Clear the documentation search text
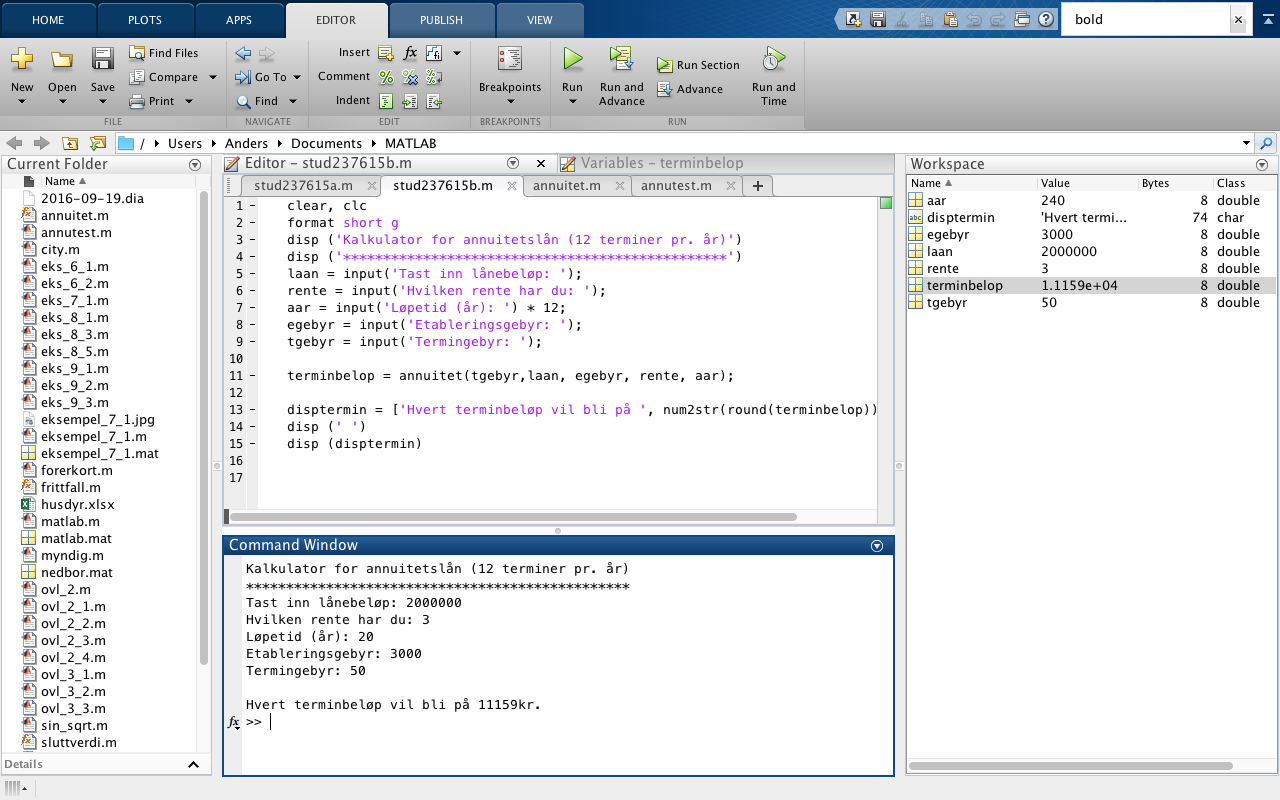The height and width of the screenshot is (800, 1280). click(1238, 19)
